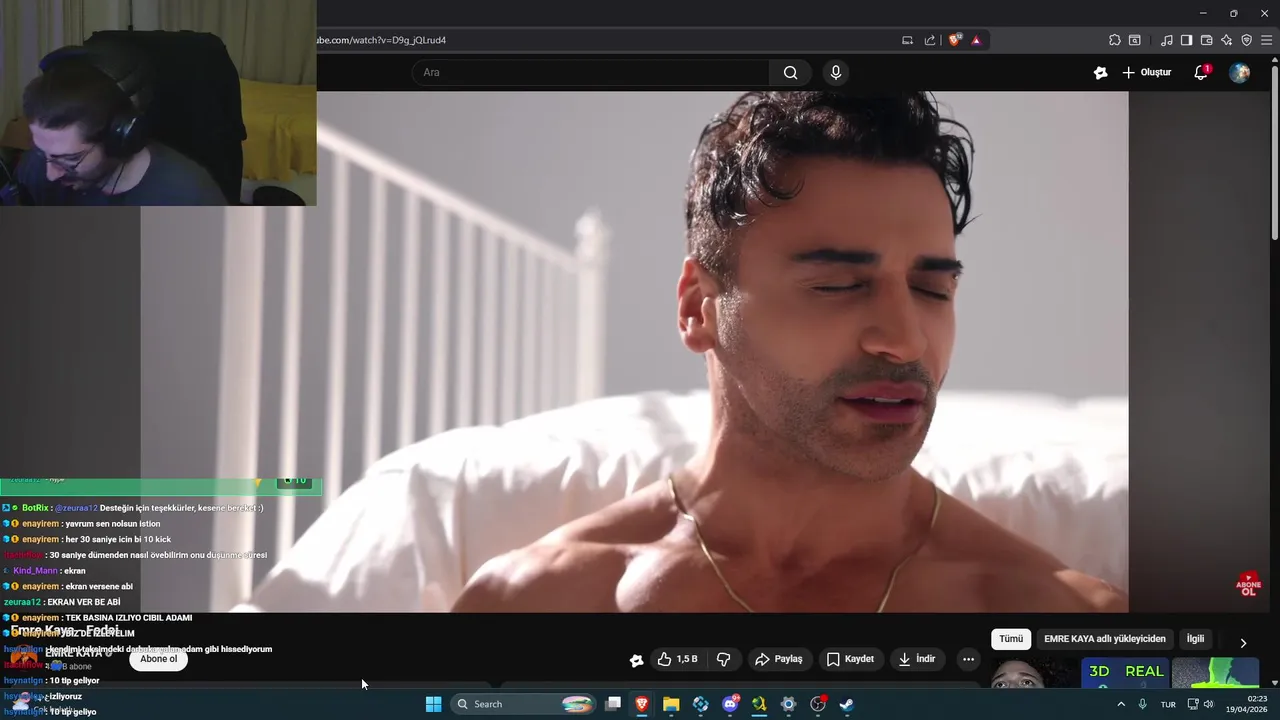
Task: Click the Kind_Mann username in chat
Action: click(x=35, y=571)
